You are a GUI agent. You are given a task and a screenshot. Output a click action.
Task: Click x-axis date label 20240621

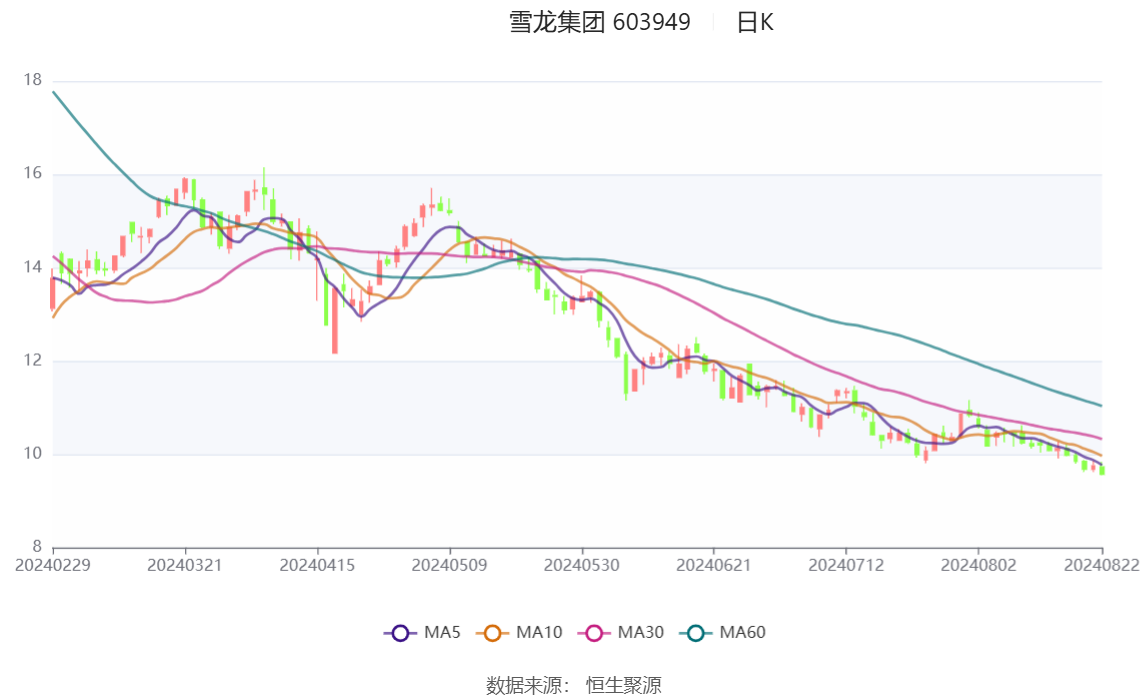[x=714, y=565]
